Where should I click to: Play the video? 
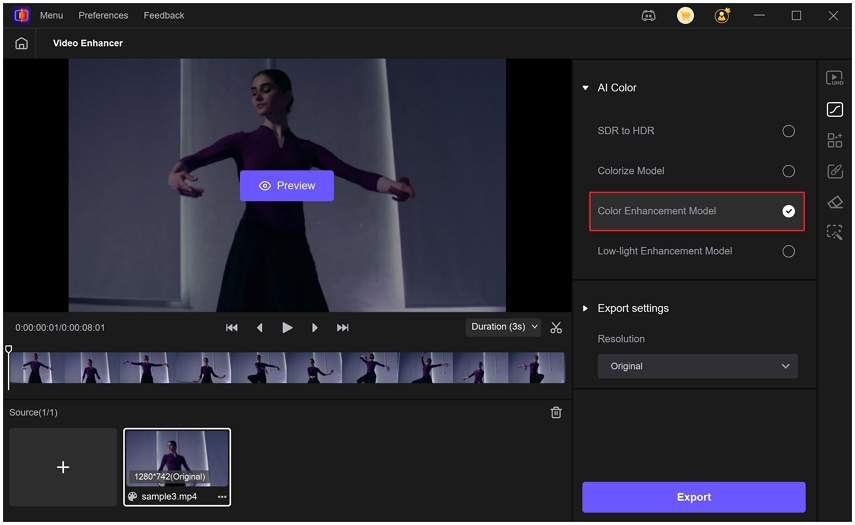[287, 328]
